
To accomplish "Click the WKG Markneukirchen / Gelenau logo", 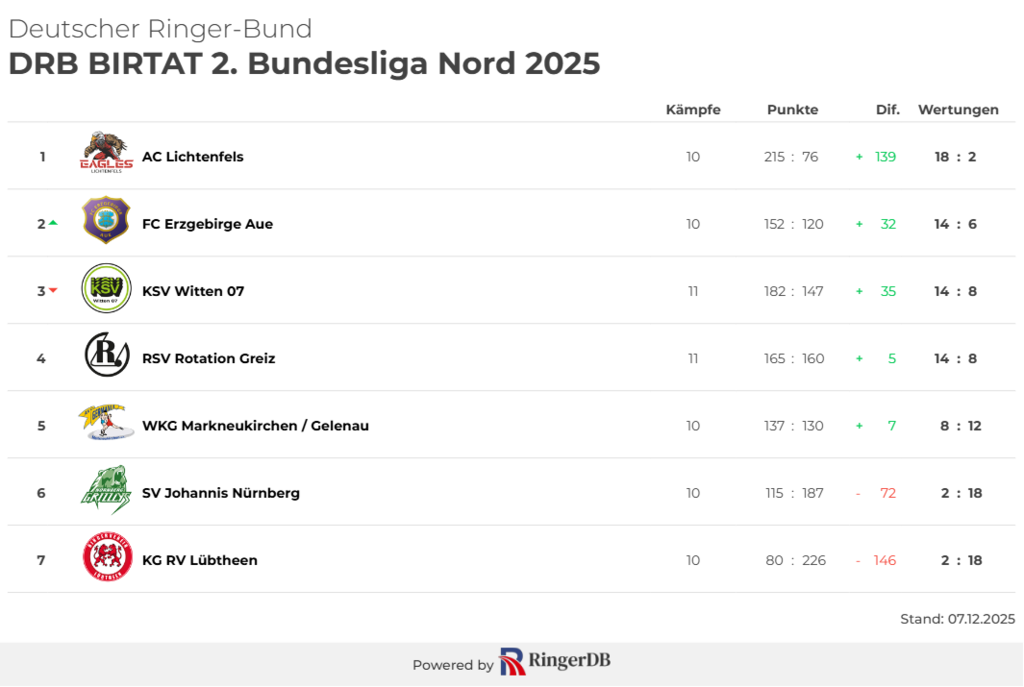I will coord(106,423).
